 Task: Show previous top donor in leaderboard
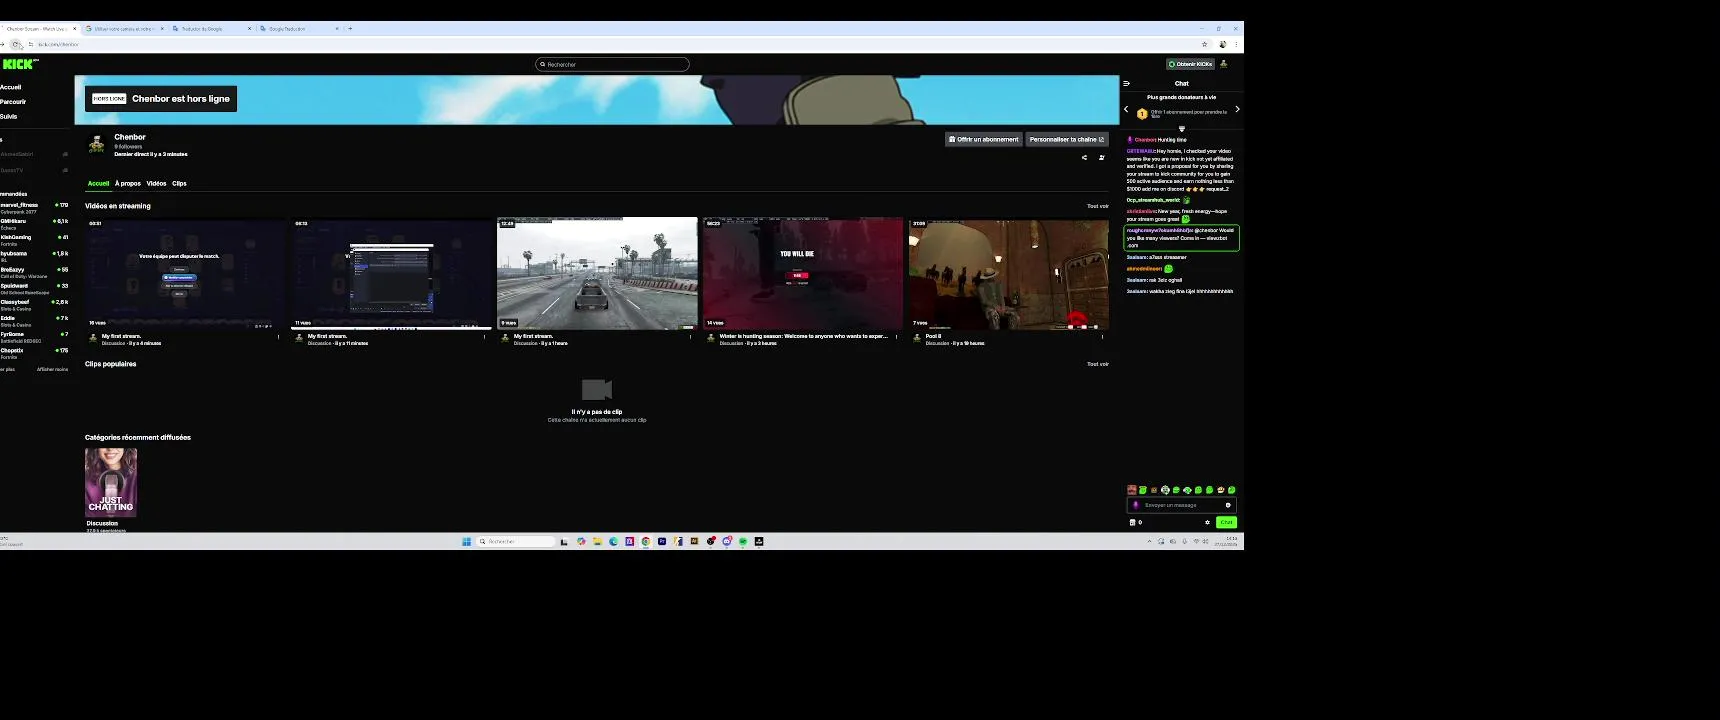(1126, 109)
